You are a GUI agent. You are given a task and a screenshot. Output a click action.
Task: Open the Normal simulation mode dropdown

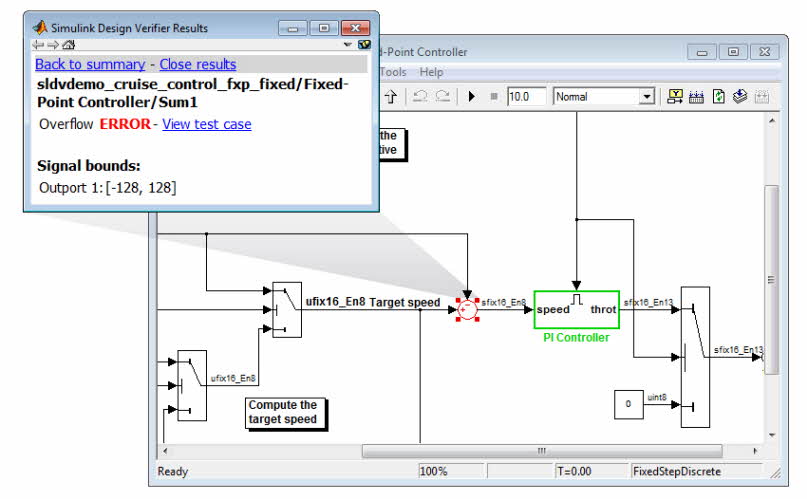coord(603,97)
